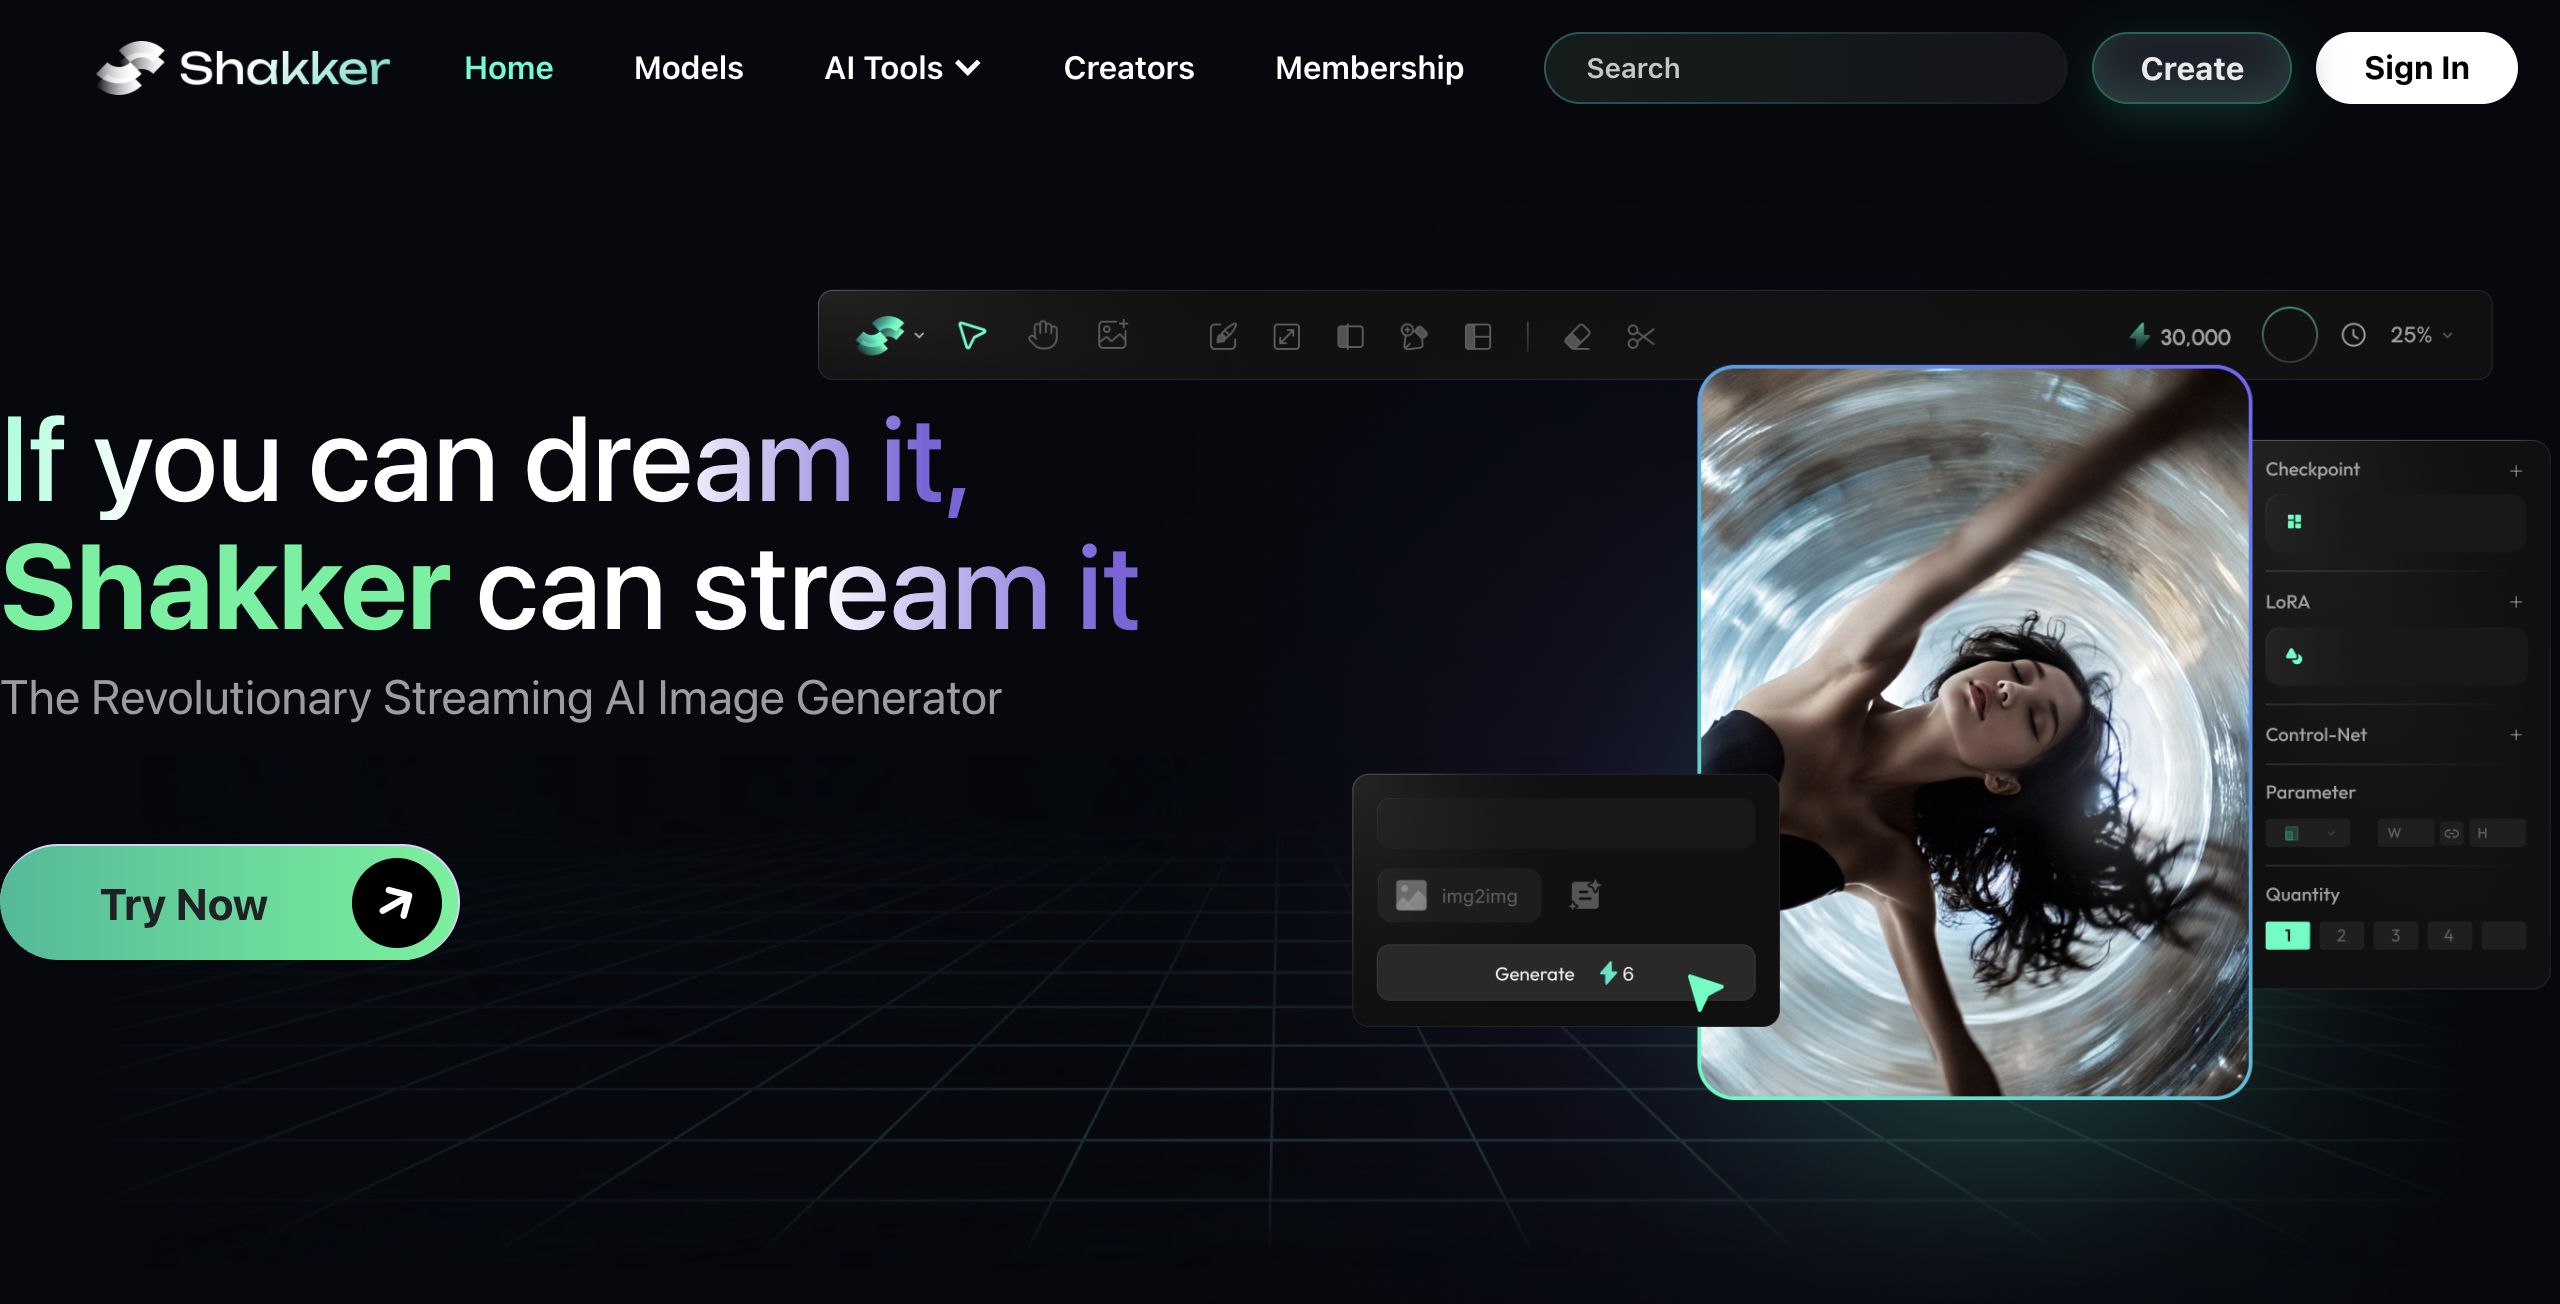Click the expand/resize image icon
Screen dimensions: 2560x1304
(x=1287, y=337)
